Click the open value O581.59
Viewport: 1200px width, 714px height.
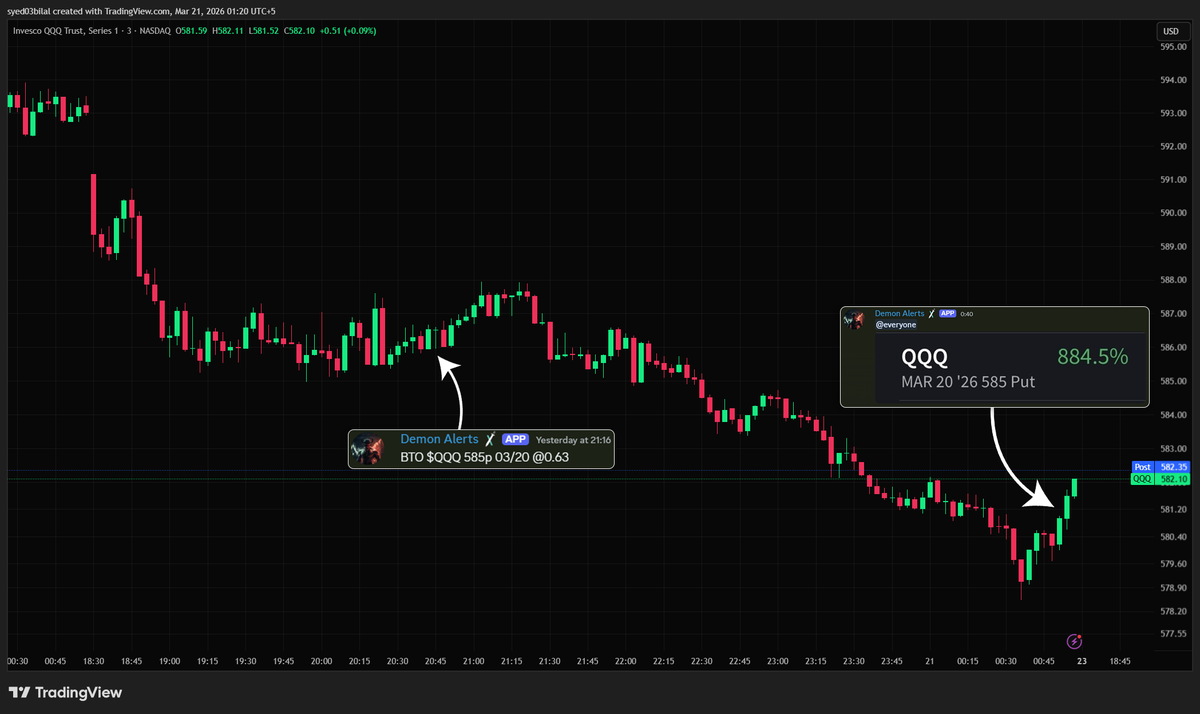click(x=193, y=31)
